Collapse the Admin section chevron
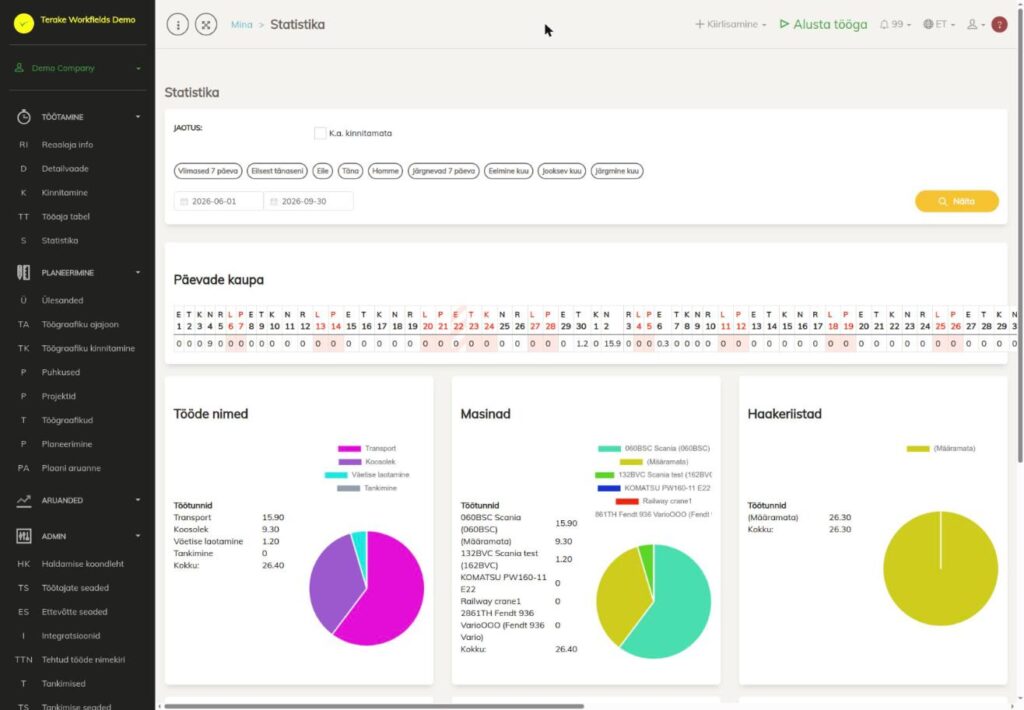 [138, 536]
